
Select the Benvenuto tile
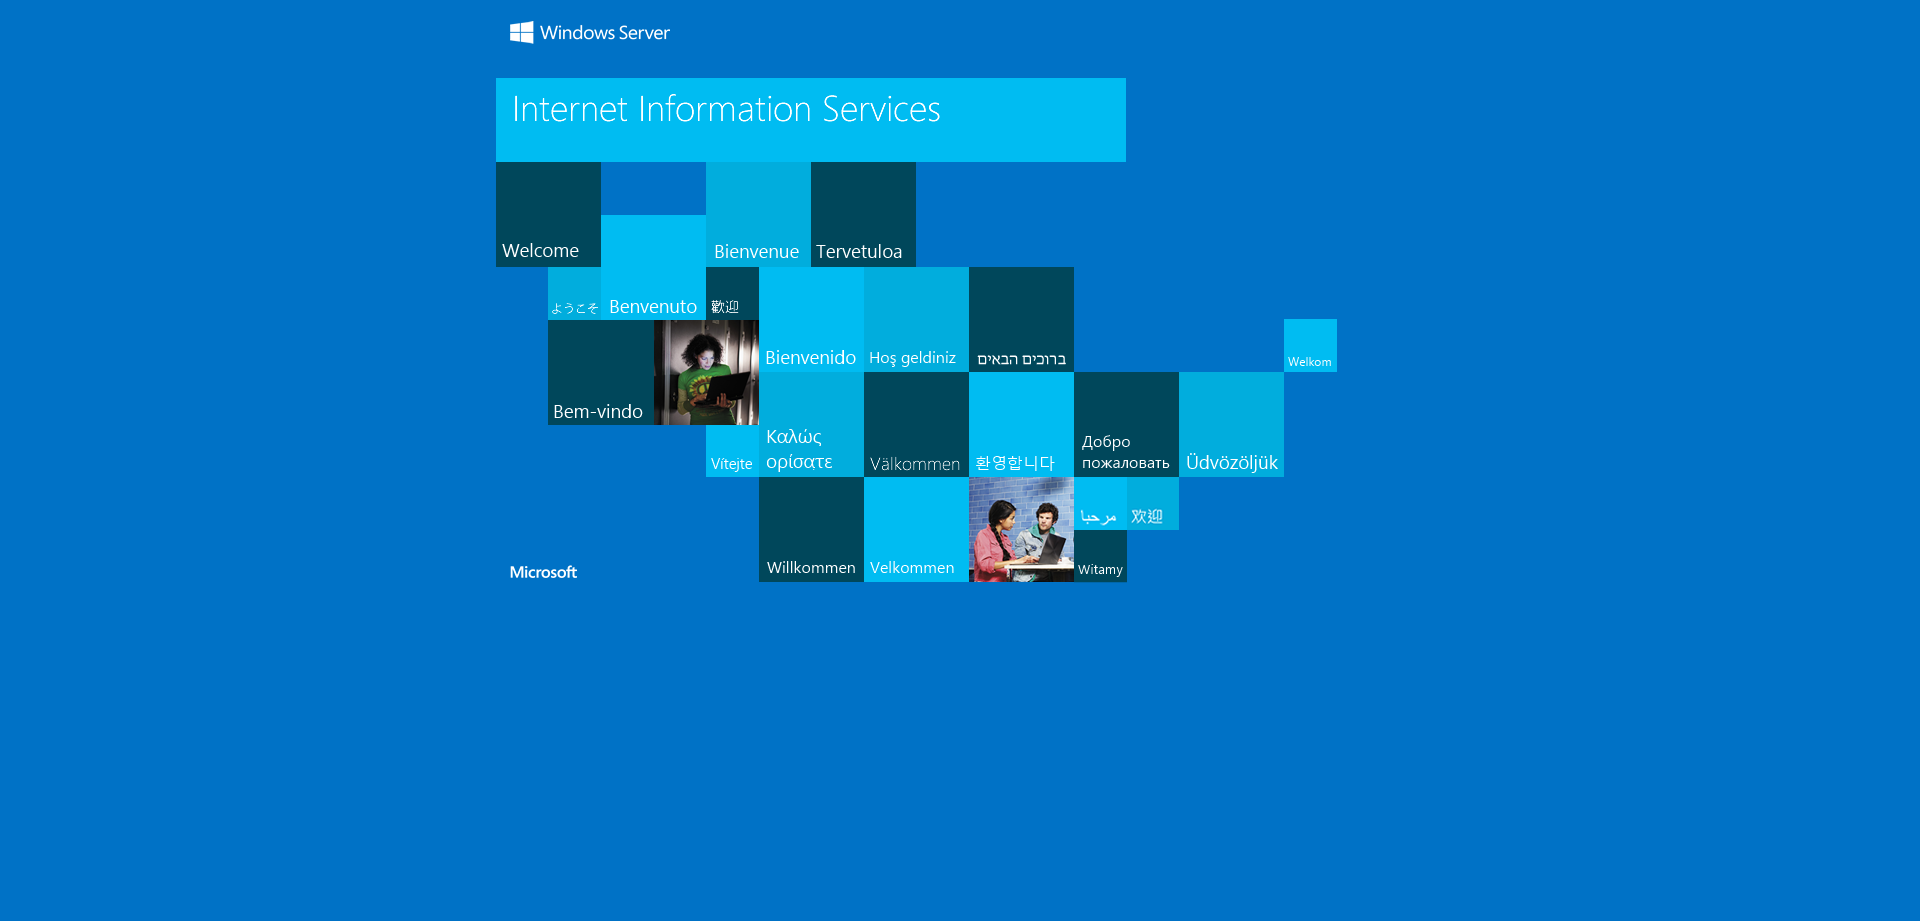pos(653,268)
